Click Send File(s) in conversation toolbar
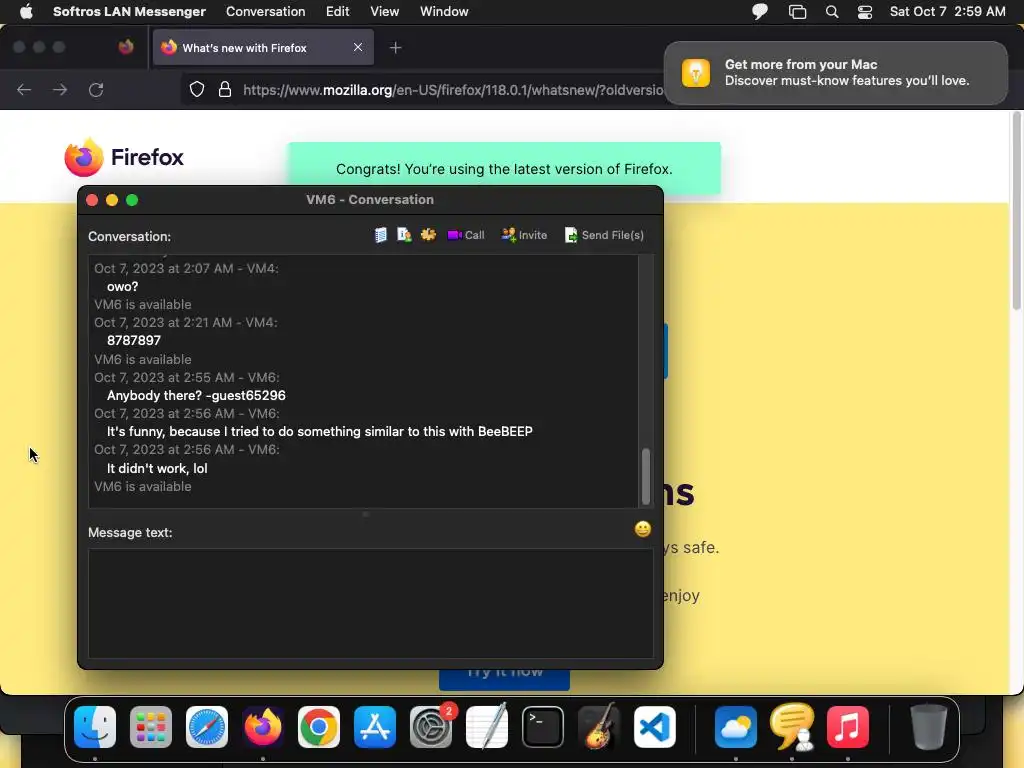This screenshot has height=768, width=1024. click(604, 235)
